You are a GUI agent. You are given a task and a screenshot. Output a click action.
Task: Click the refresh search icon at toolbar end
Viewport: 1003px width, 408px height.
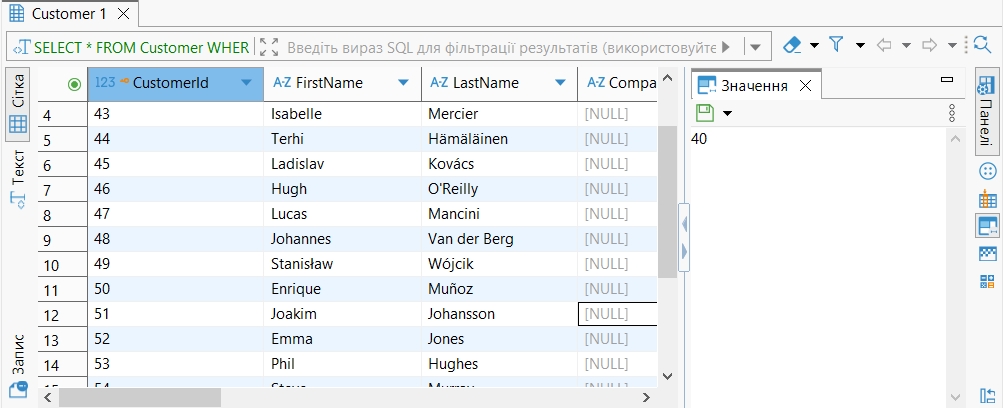point(982,44)
